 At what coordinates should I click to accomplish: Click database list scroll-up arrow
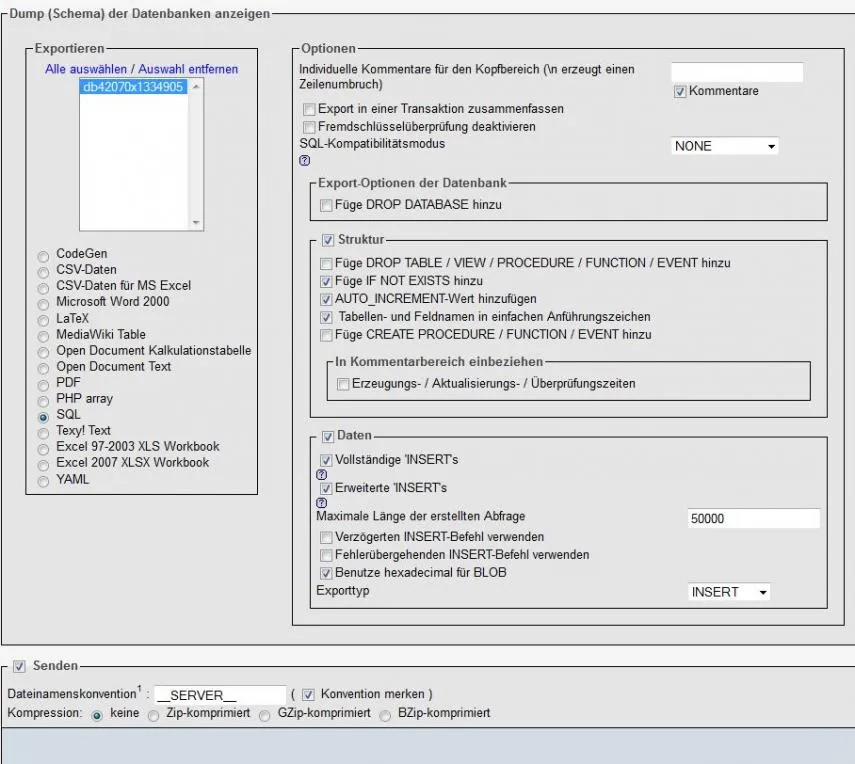point(196,87)
